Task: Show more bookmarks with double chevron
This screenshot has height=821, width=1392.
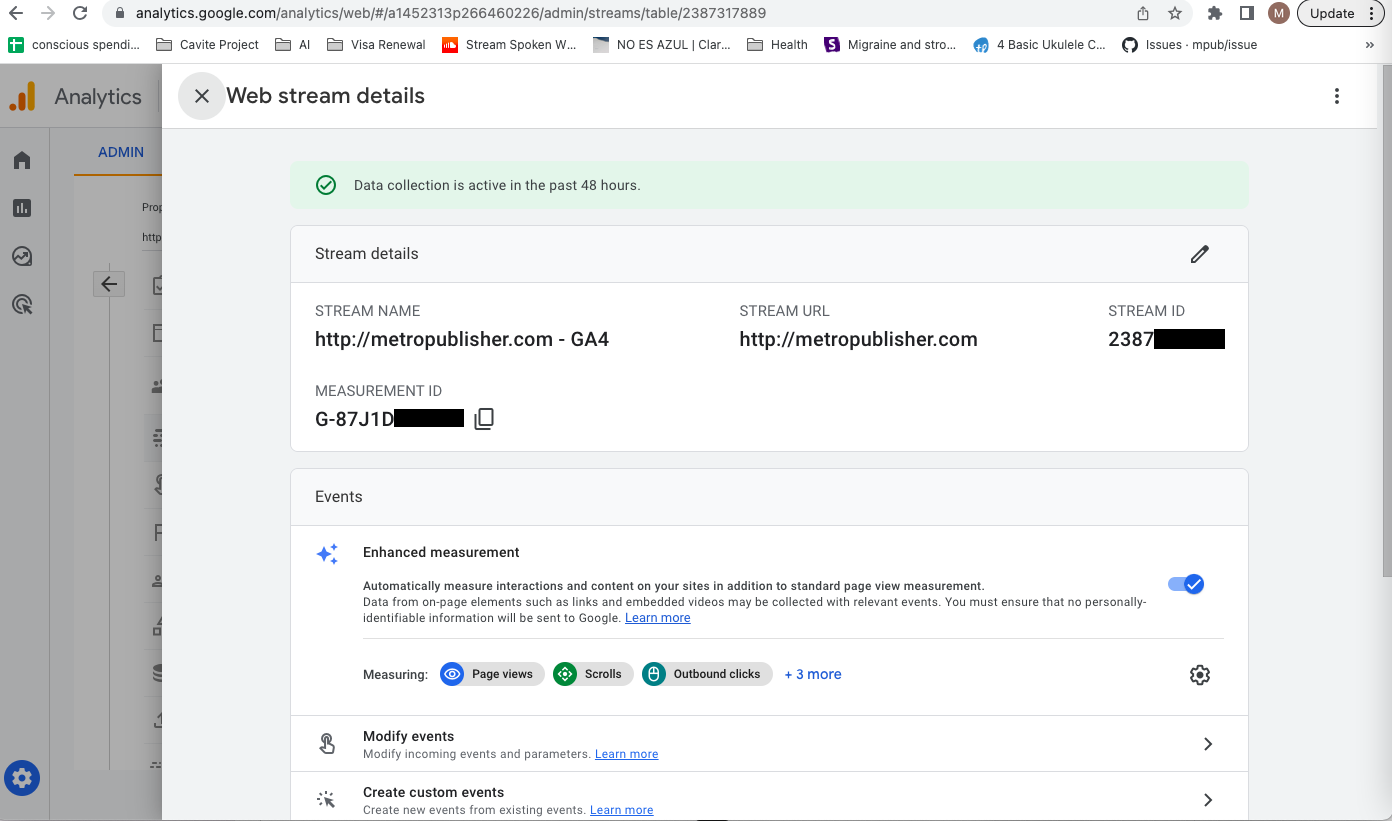Action: [1369, 45]
